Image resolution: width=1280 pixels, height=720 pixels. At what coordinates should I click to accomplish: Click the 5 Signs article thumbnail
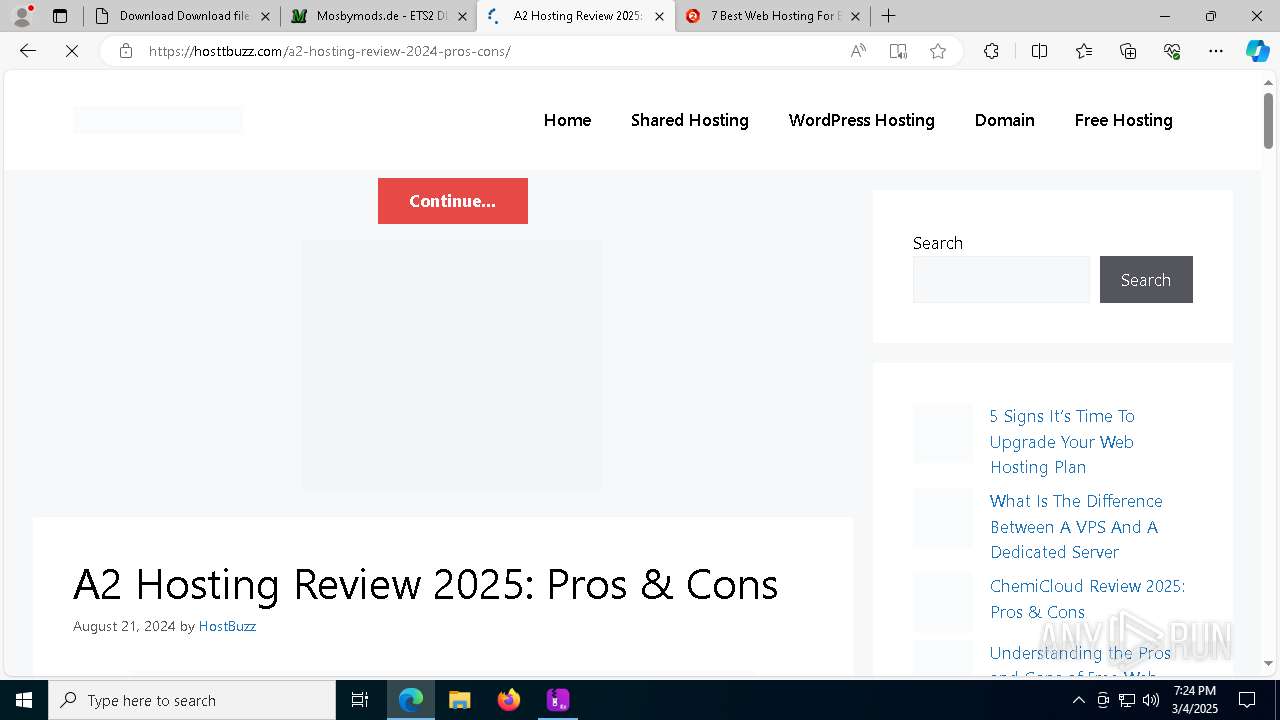point(943,433)
